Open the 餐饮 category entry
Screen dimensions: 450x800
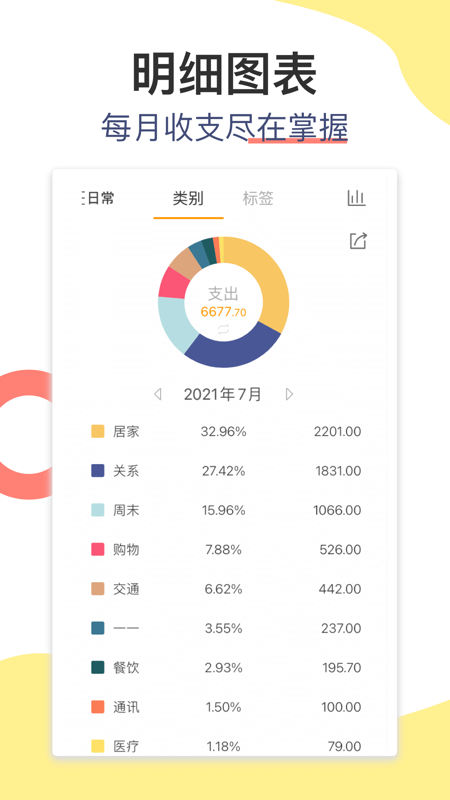(226, 667)
